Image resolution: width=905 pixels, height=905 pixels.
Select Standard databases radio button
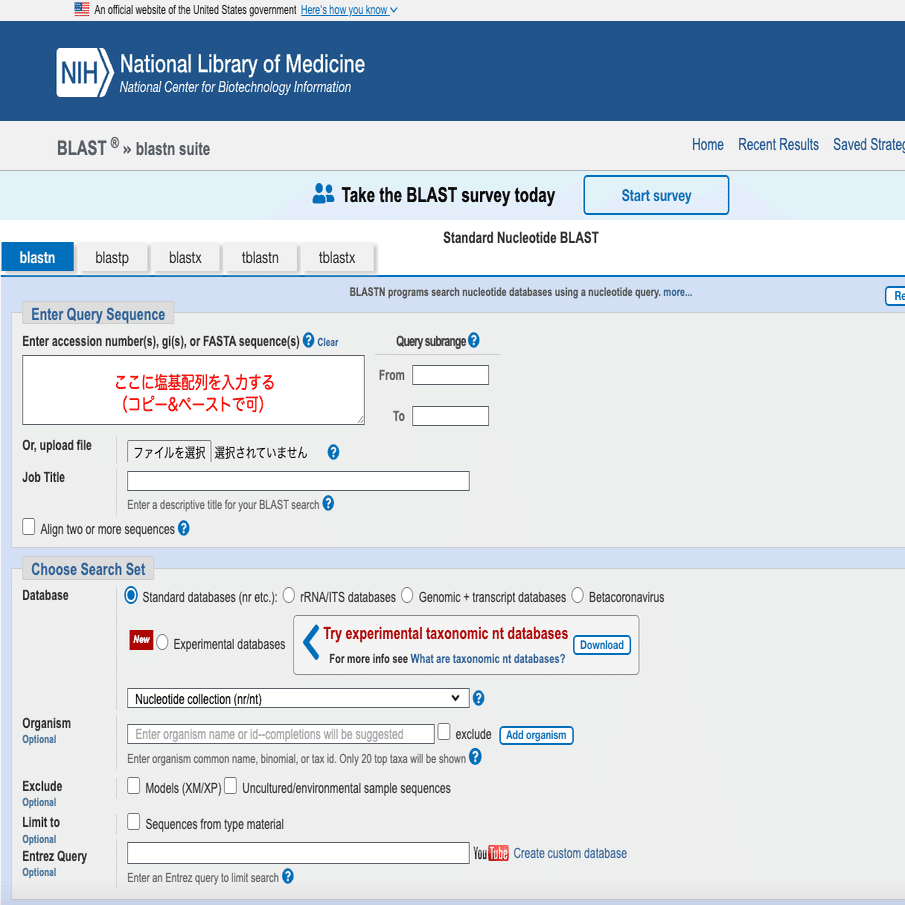(131, 595)
